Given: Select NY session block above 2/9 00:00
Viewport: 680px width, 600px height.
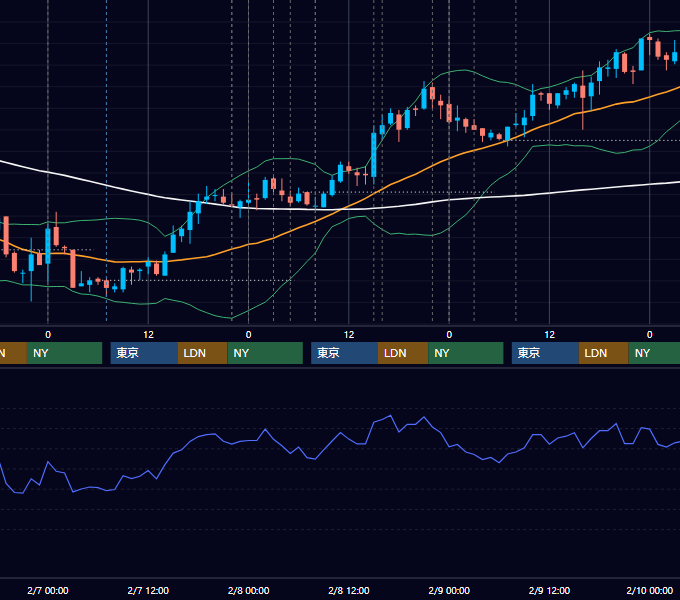Looking at the screenshot, I should pyautogui.click(x=466, y=353).
